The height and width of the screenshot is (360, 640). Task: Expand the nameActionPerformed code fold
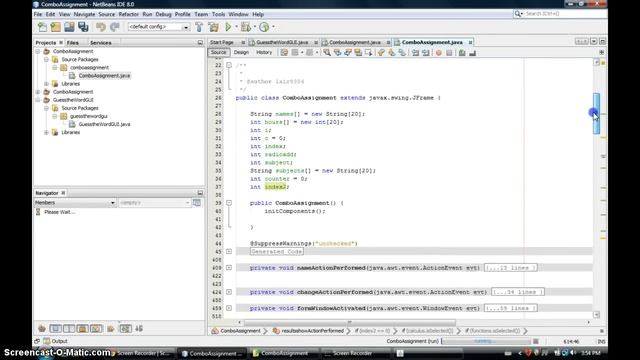point(229,268)
